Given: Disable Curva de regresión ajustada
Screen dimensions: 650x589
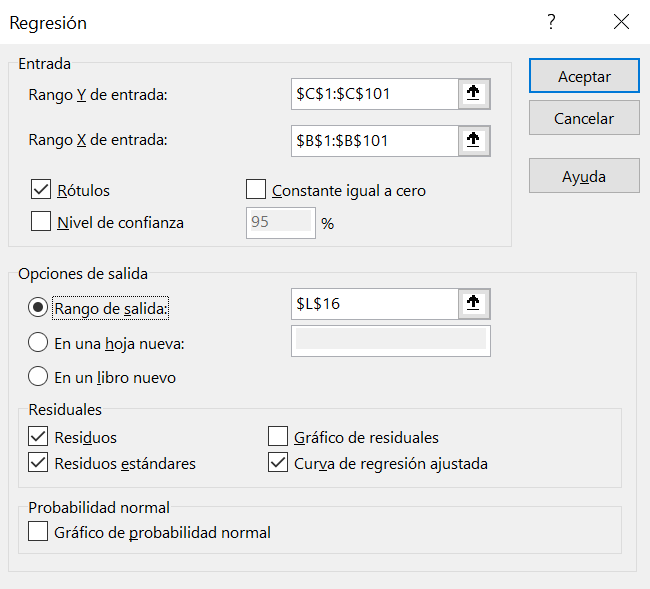Looking at the screenshot, I should pos(278,463).
